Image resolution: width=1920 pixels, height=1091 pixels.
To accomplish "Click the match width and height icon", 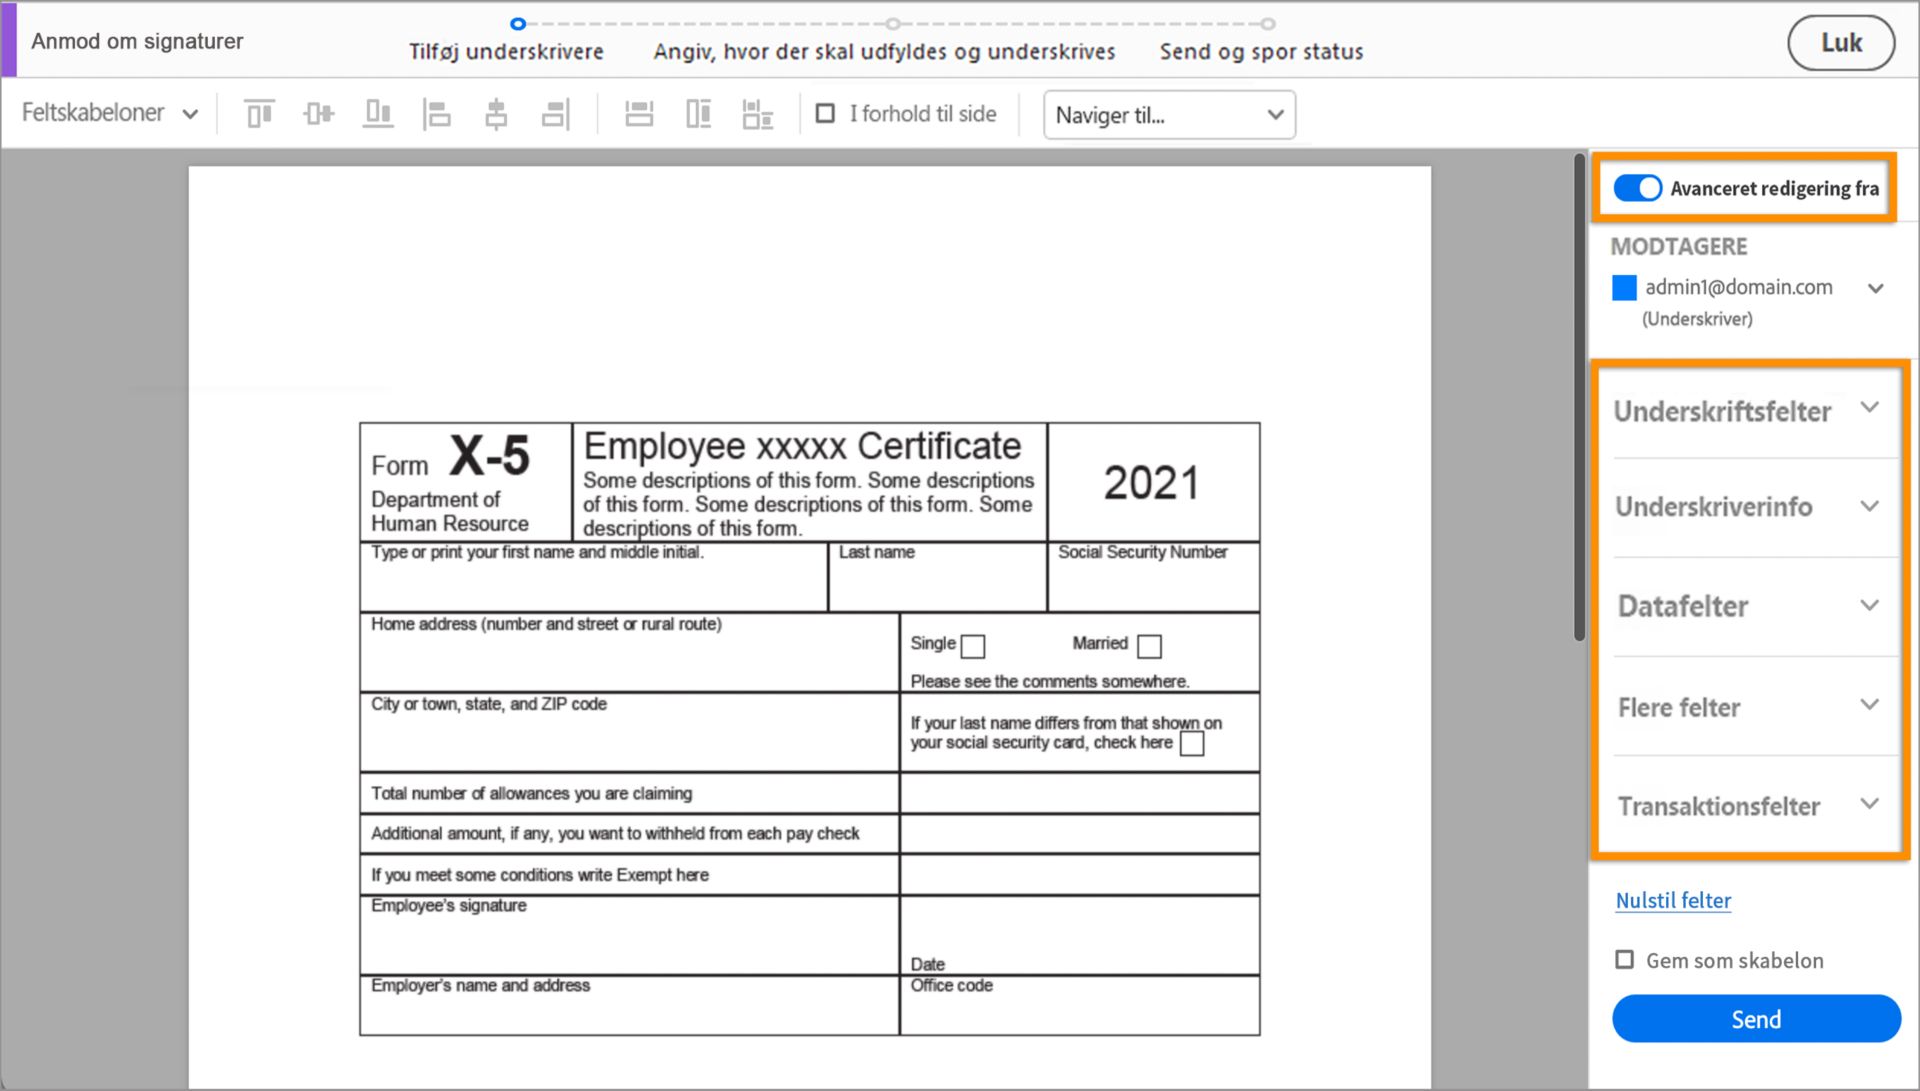I will 757,114.
